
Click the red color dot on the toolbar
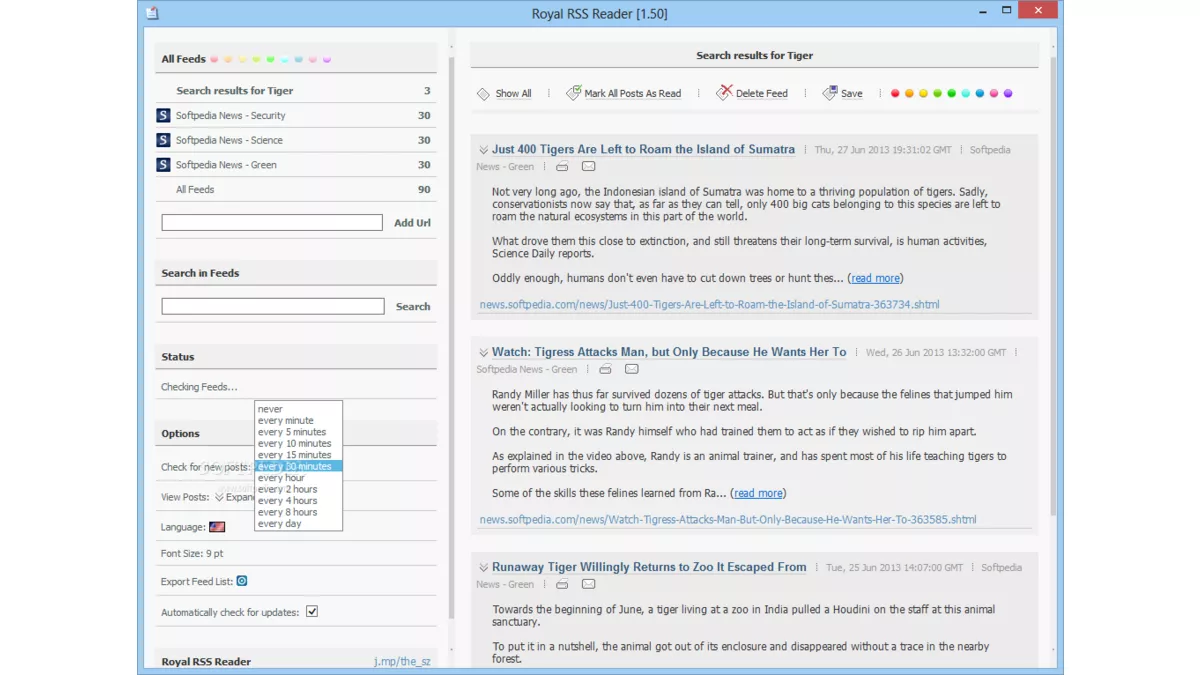(x=895, y=92)
